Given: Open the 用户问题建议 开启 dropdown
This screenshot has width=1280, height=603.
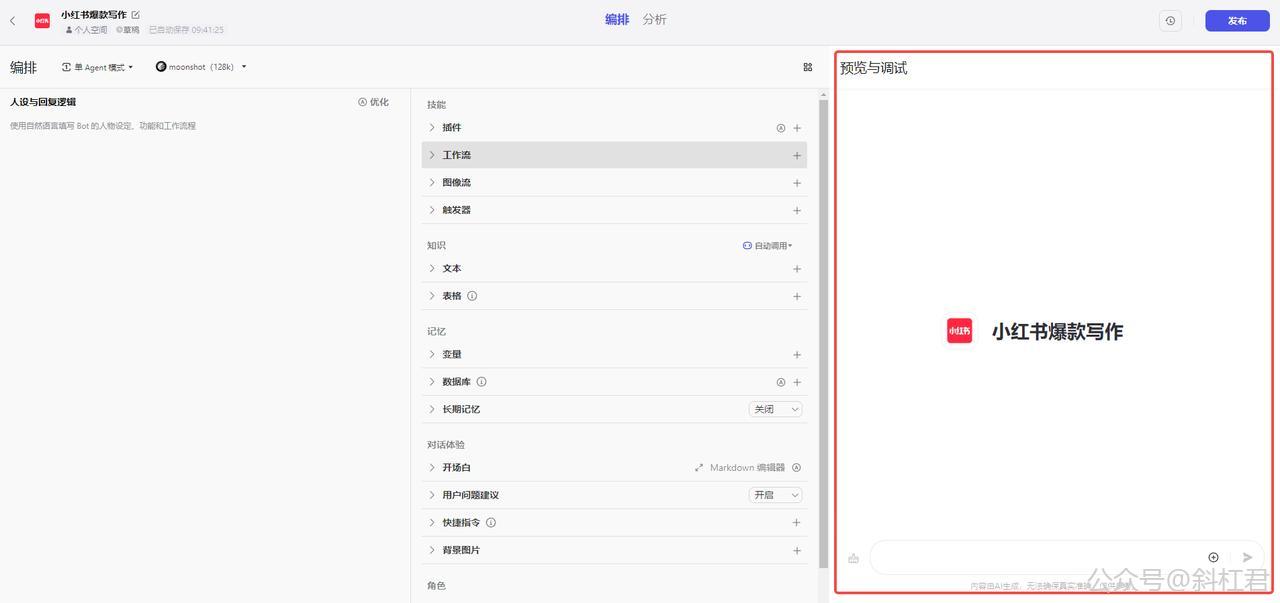Looking at the screenshot, I should point(775,495).
